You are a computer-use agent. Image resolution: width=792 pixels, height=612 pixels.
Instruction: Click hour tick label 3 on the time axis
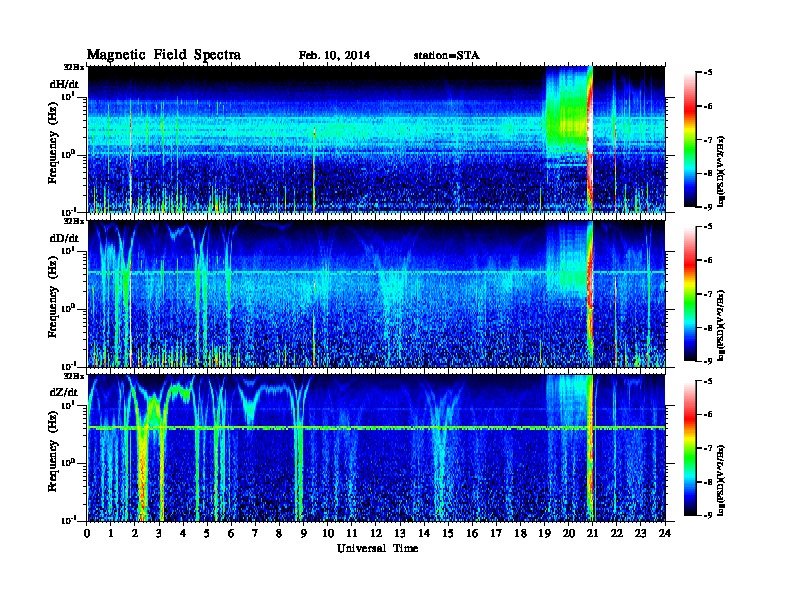[159, 533]
